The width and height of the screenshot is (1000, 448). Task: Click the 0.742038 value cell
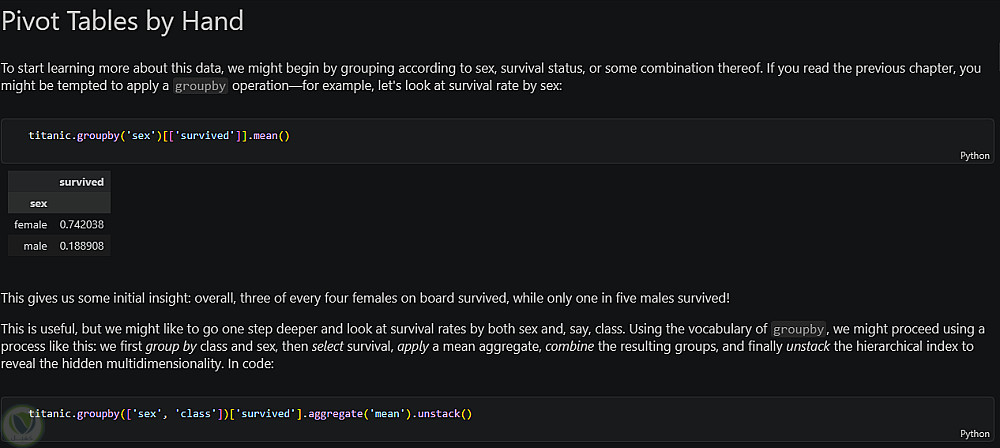click(81, 224)
